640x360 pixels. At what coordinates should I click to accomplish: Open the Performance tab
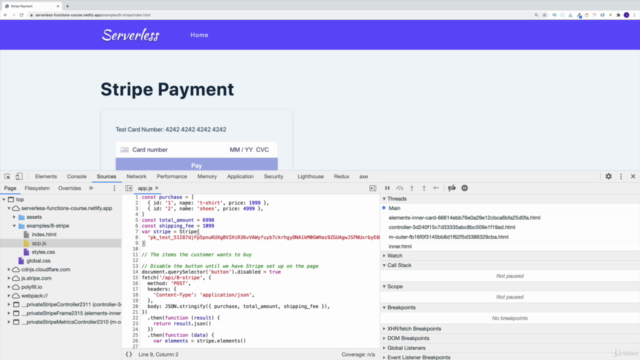click(172, 176)
